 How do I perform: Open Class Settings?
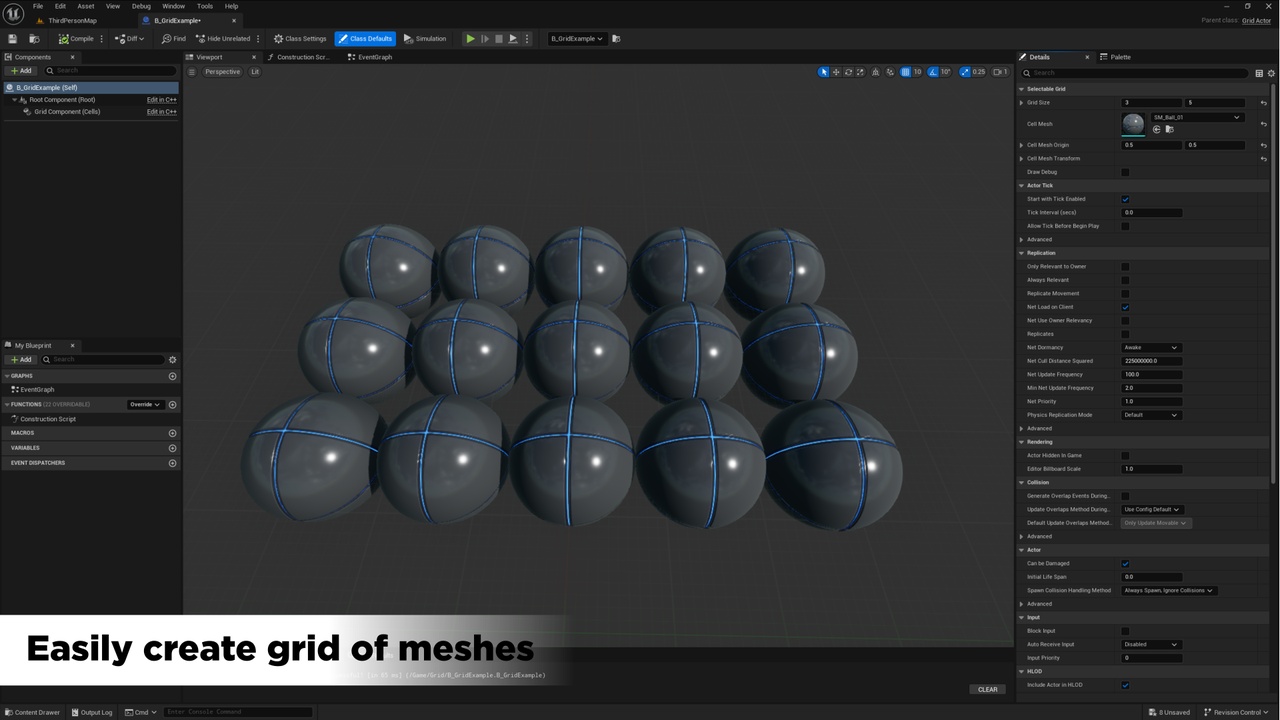click(300, 39)
